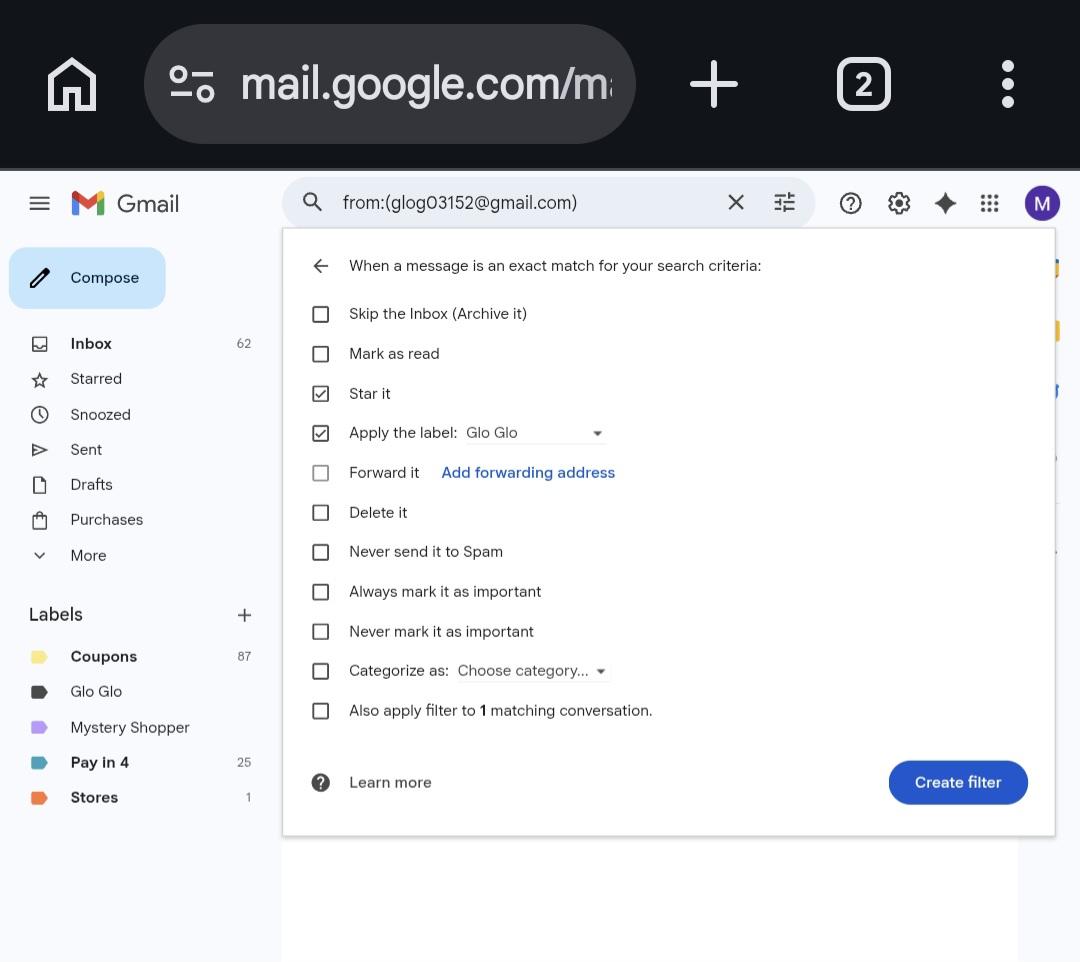Click the Sent arrow icon

40,450
